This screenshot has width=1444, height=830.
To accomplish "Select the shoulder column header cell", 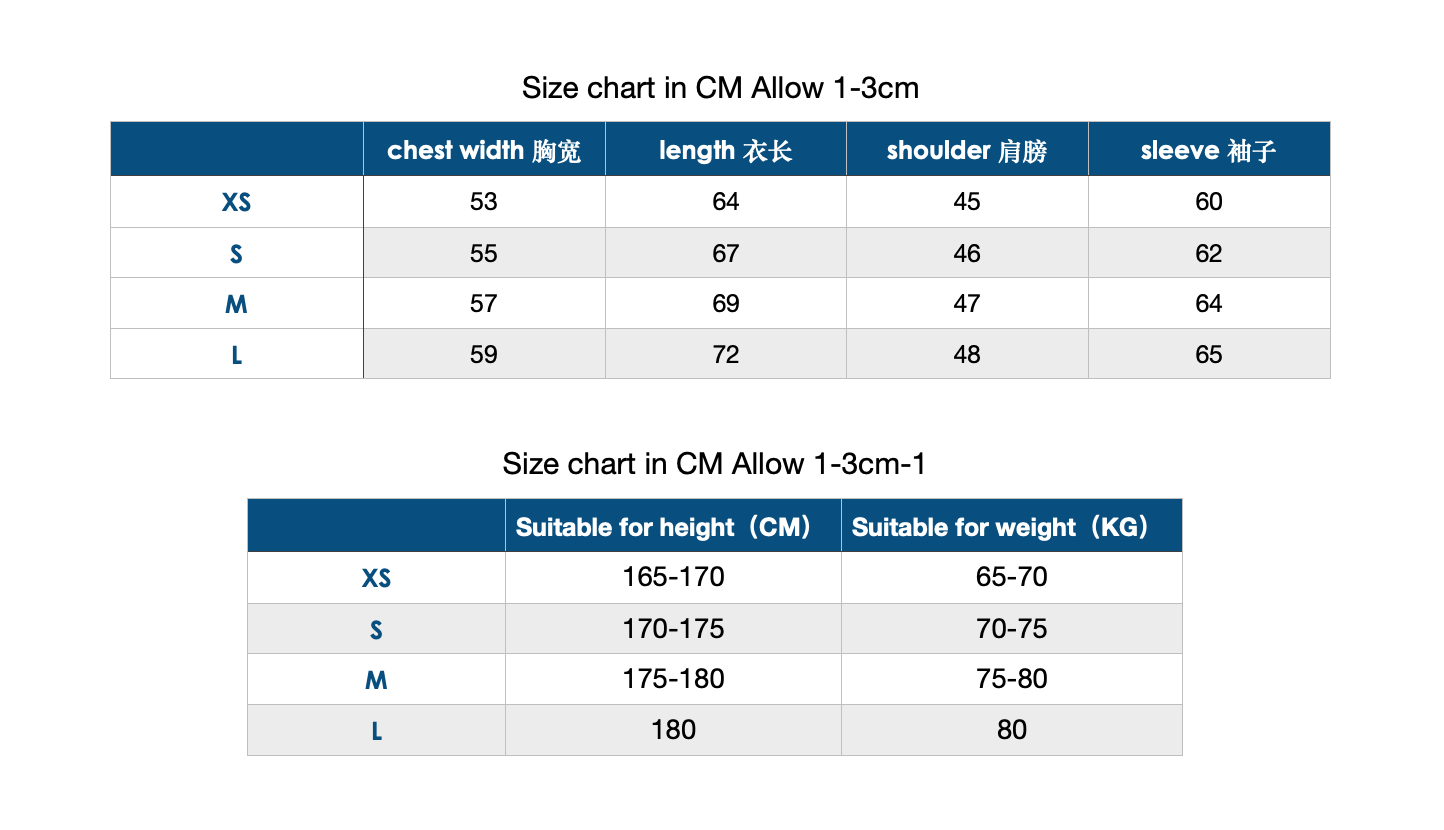I will (x=967, y=150).
